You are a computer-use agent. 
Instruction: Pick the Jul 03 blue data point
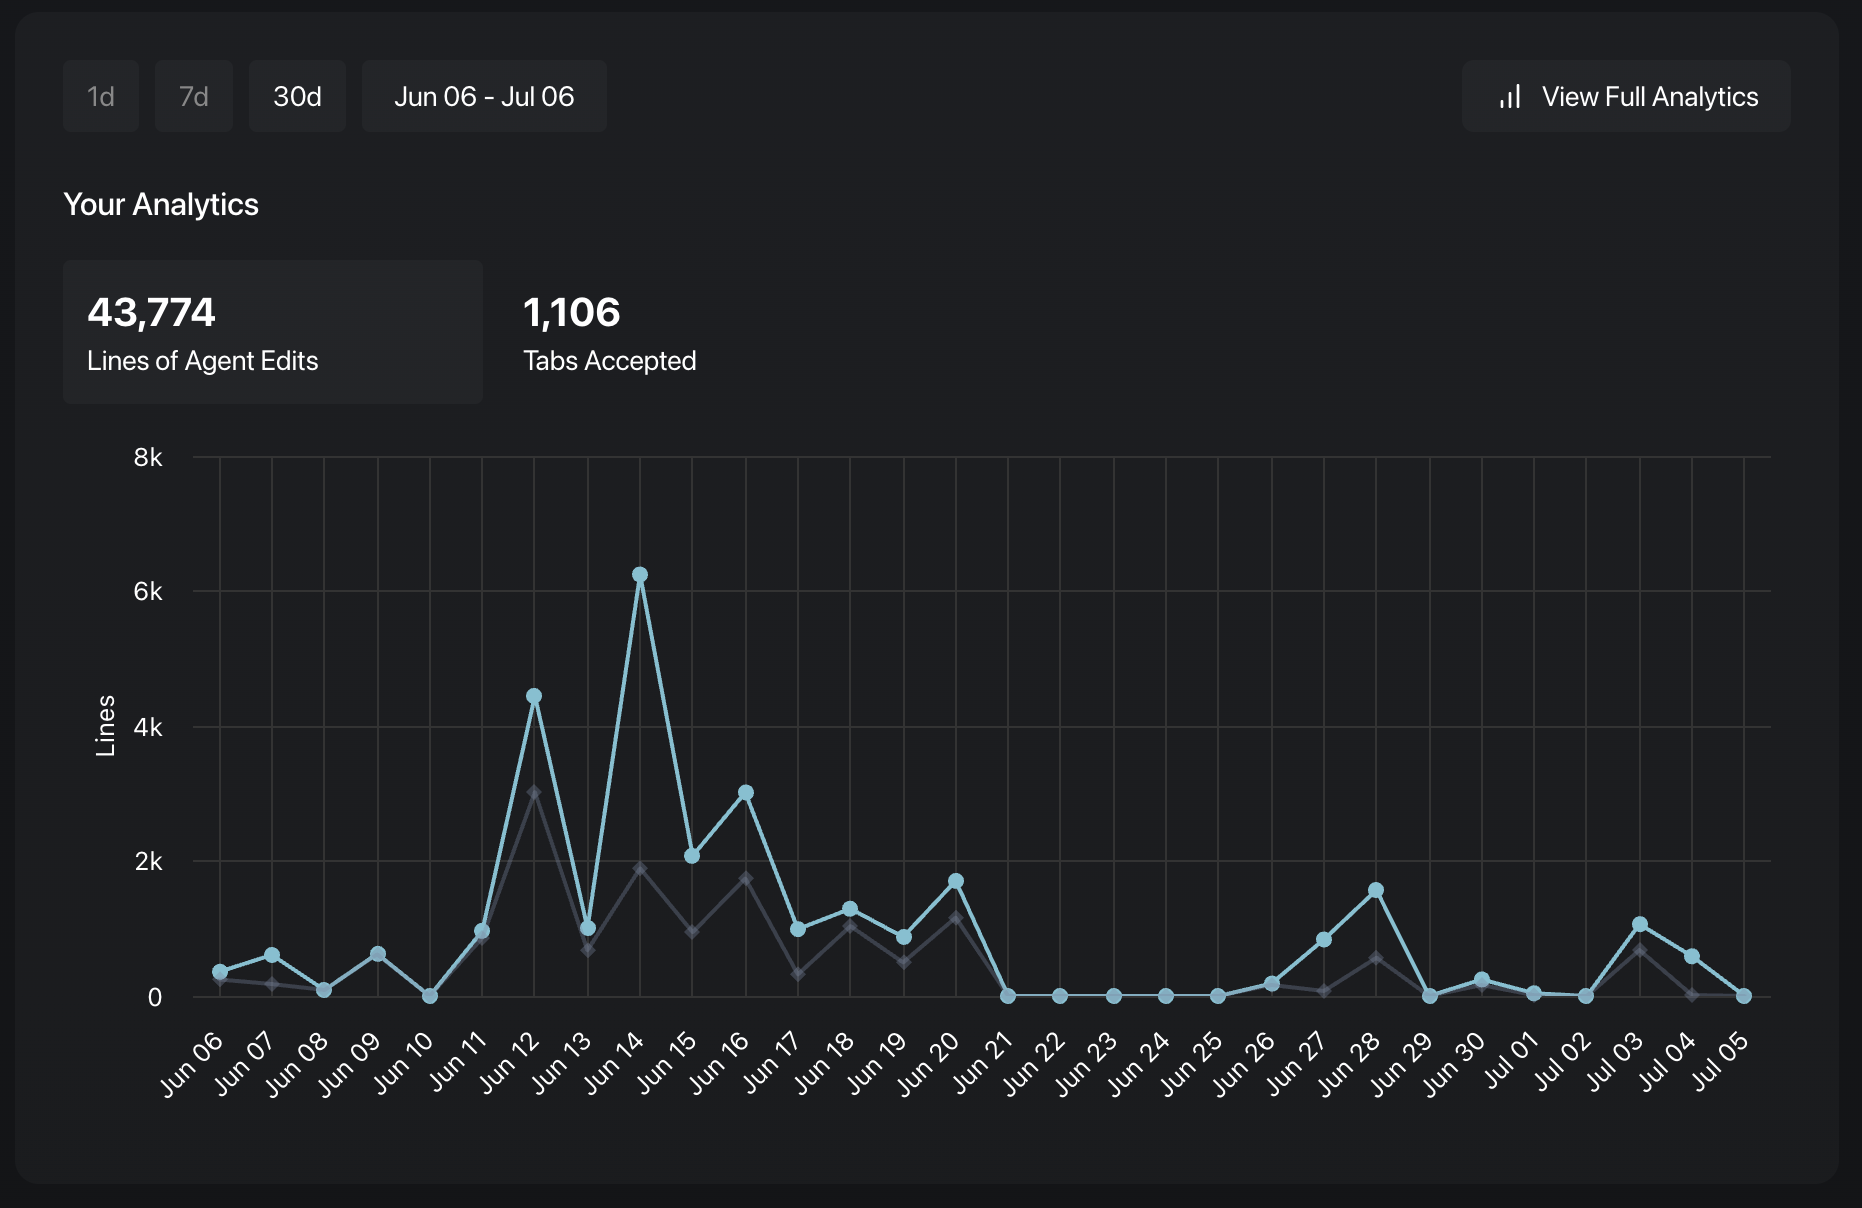(1640, 925)
